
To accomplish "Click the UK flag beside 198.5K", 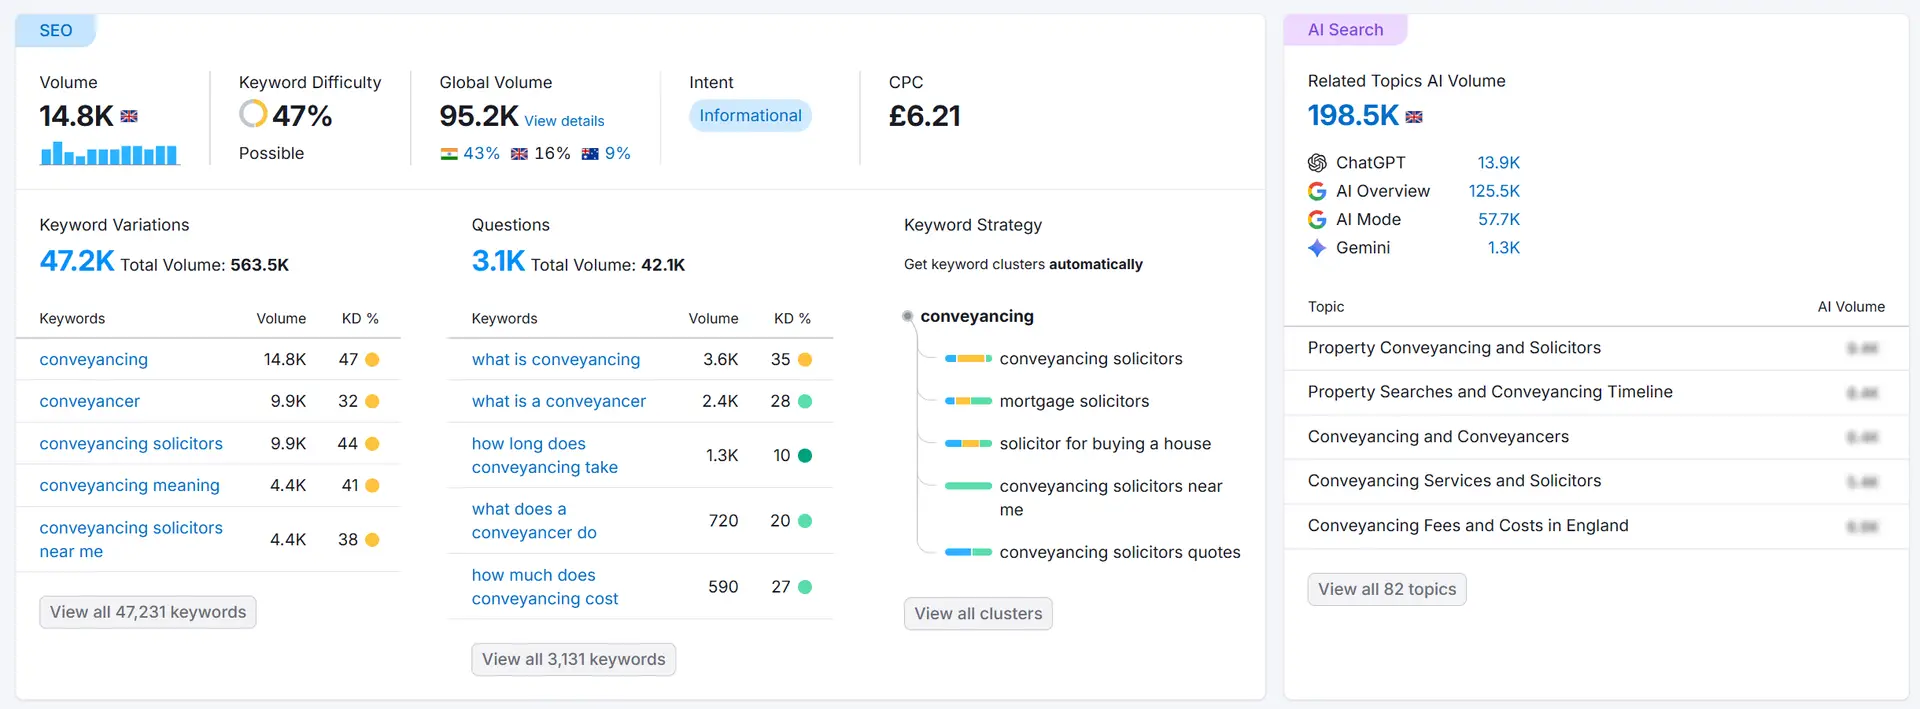I will 1413,117.
